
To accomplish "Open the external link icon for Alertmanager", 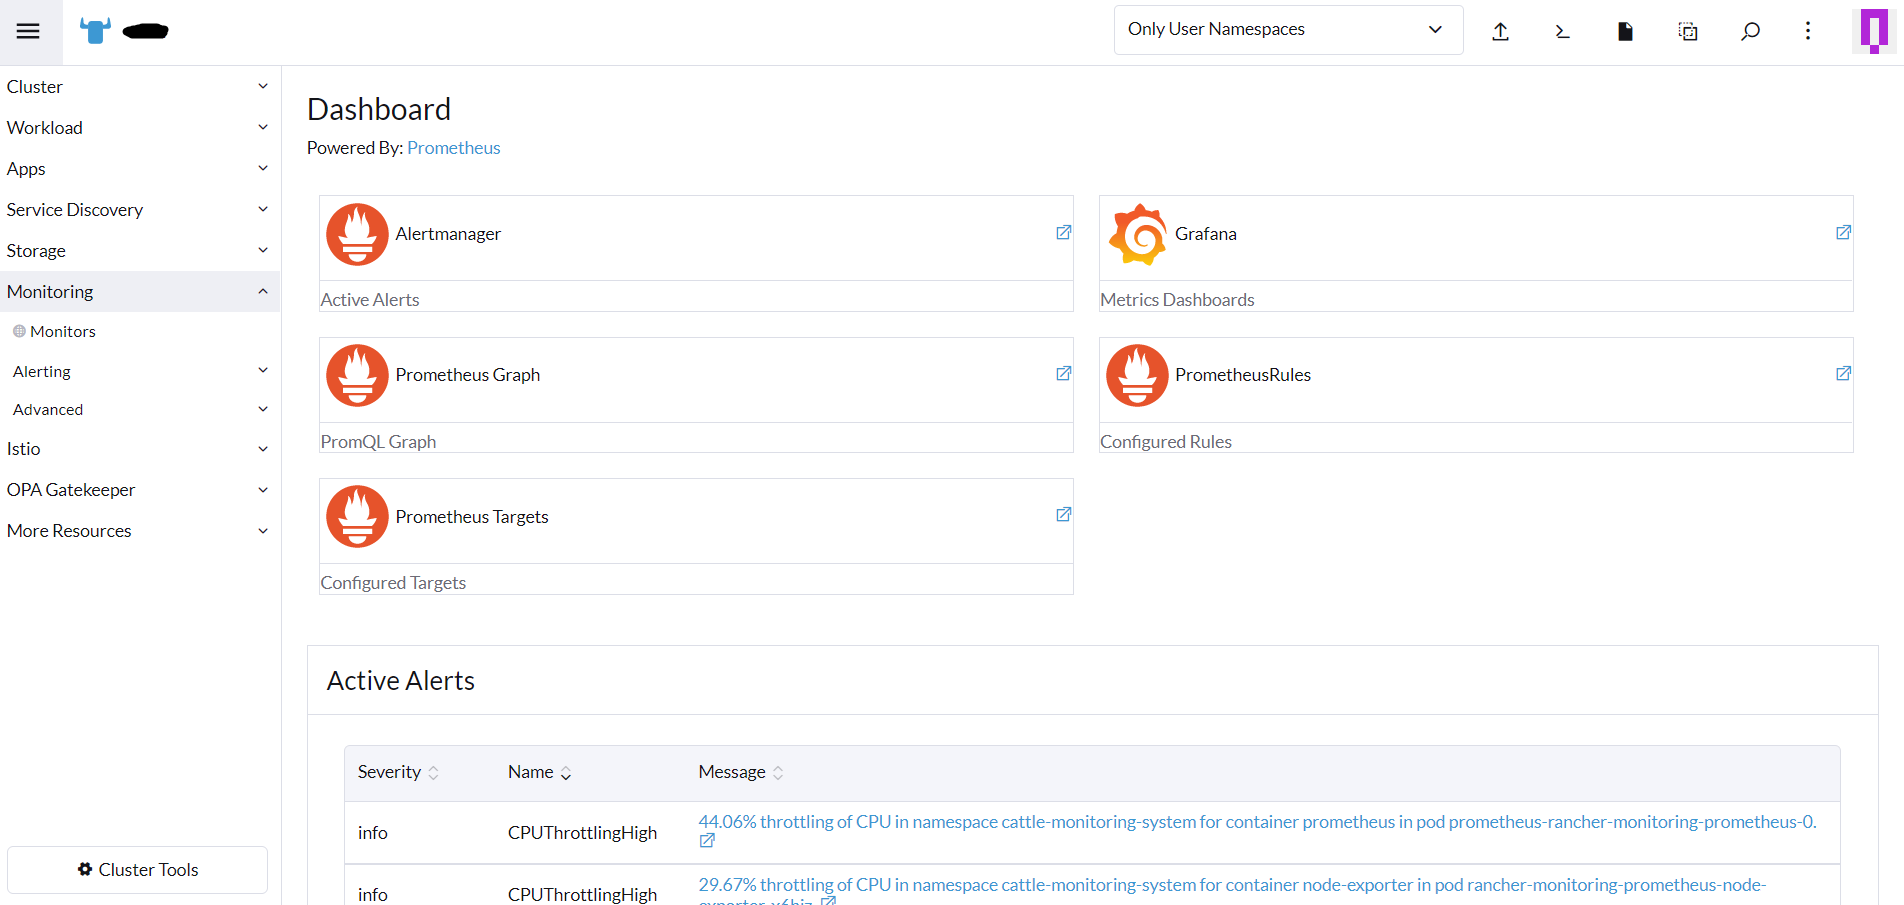I will tap(1064, 232).
